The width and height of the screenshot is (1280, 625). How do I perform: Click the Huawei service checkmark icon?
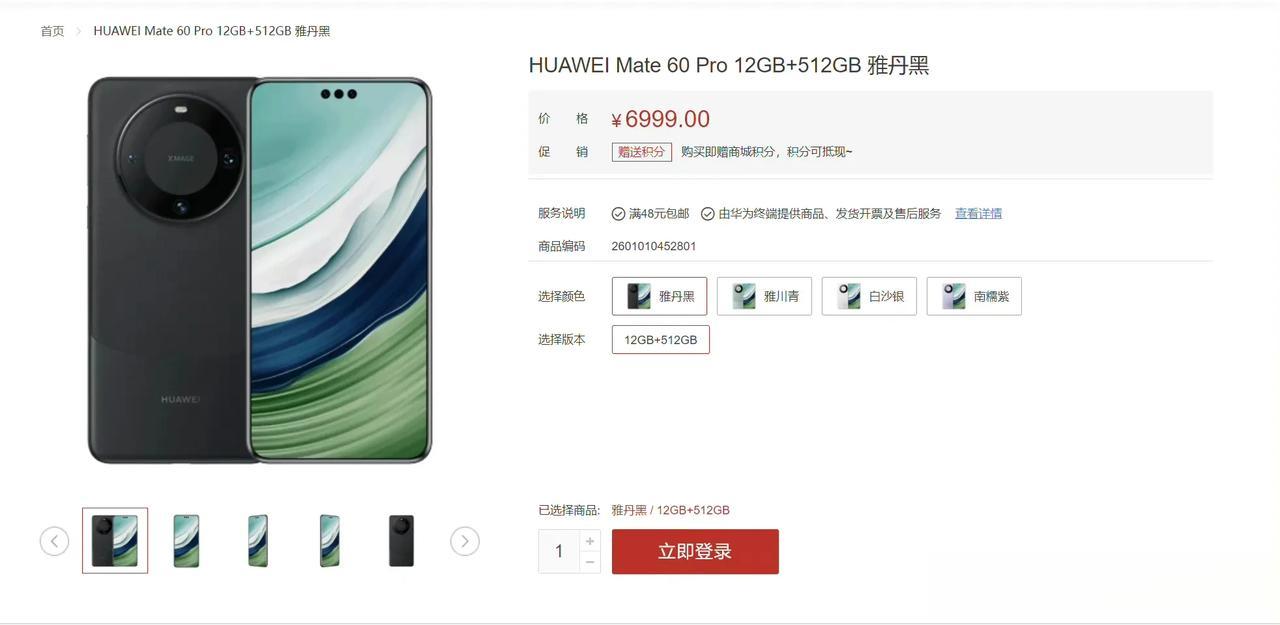(708, 214)
